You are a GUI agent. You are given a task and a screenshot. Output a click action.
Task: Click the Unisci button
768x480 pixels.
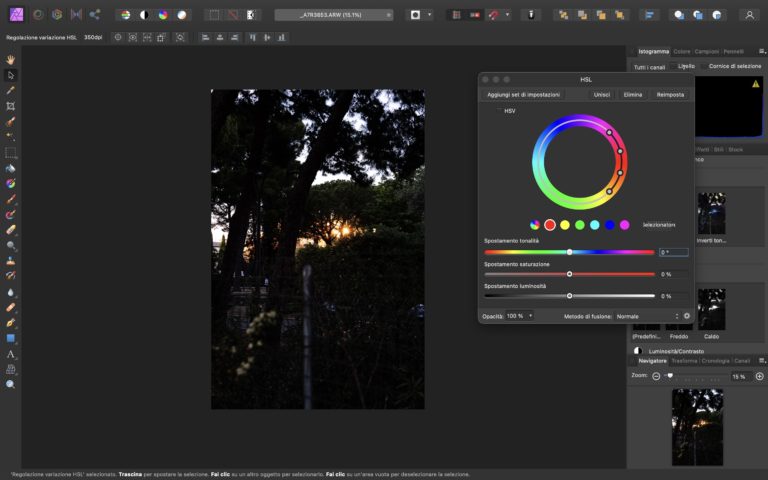tap(601, 95)
